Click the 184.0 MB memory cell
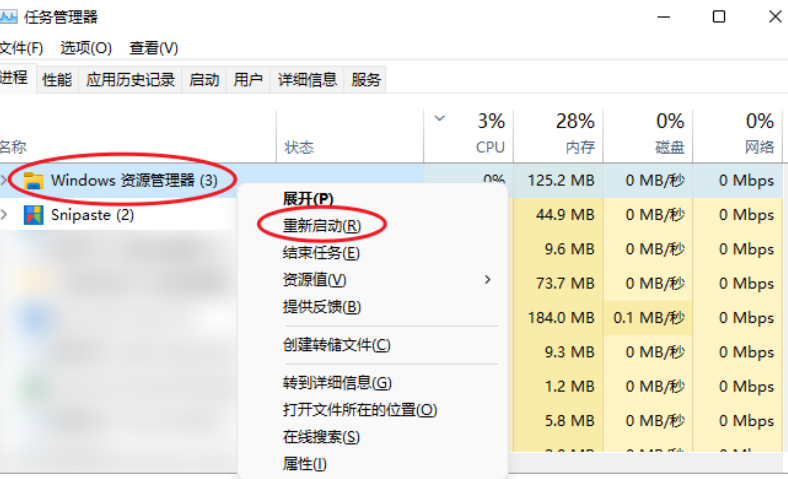This screenshot has height=479, width=788. tap(558, 318)
